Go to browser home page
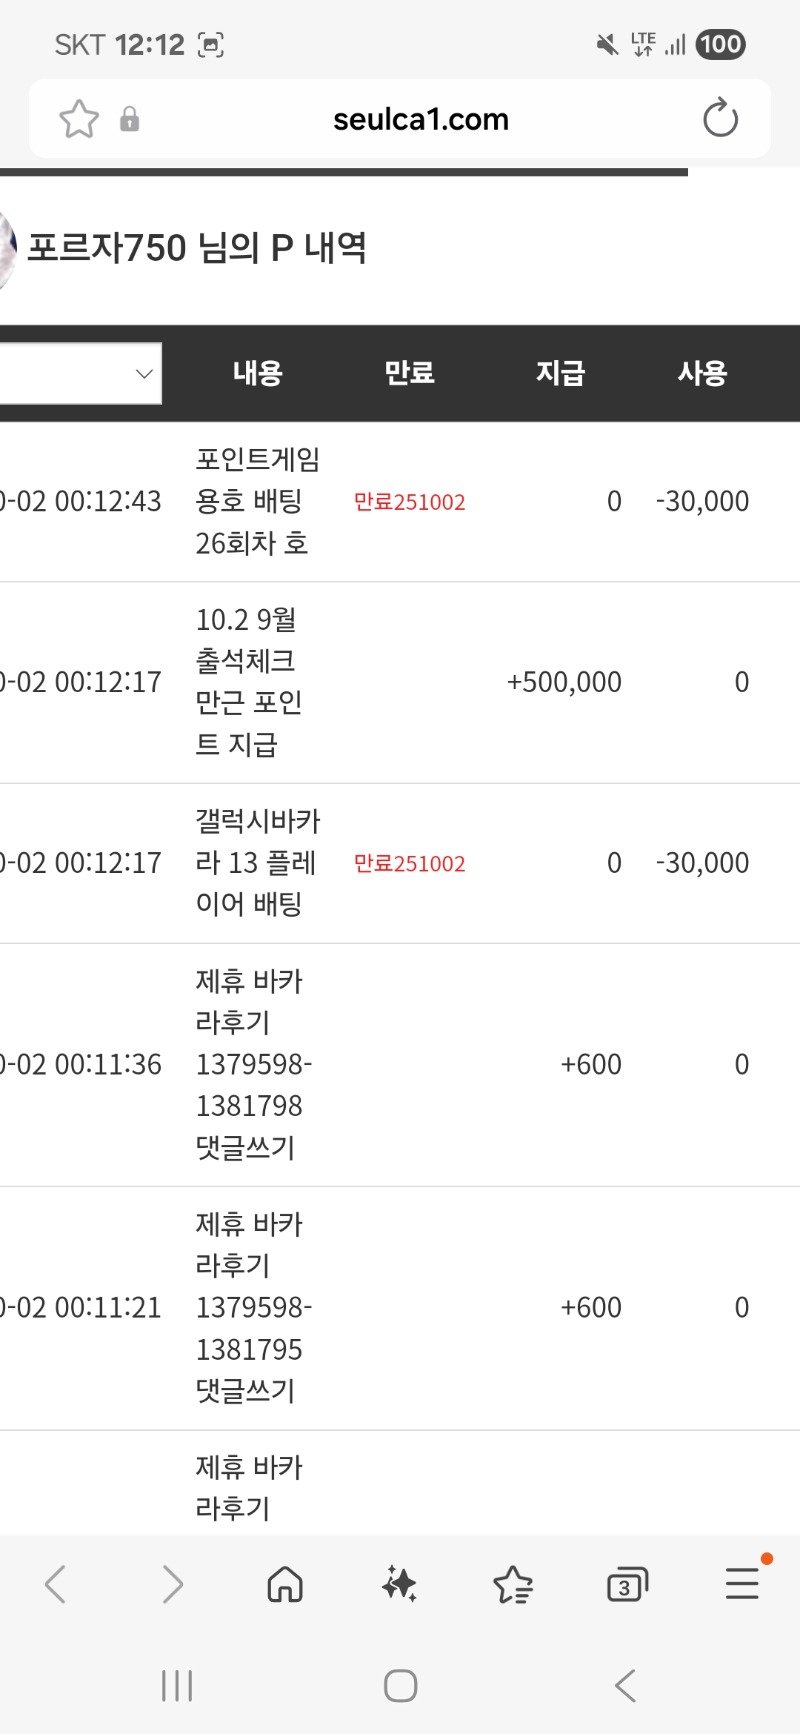The height and width of the screenshot is (1734, 800). [285, 1584]
